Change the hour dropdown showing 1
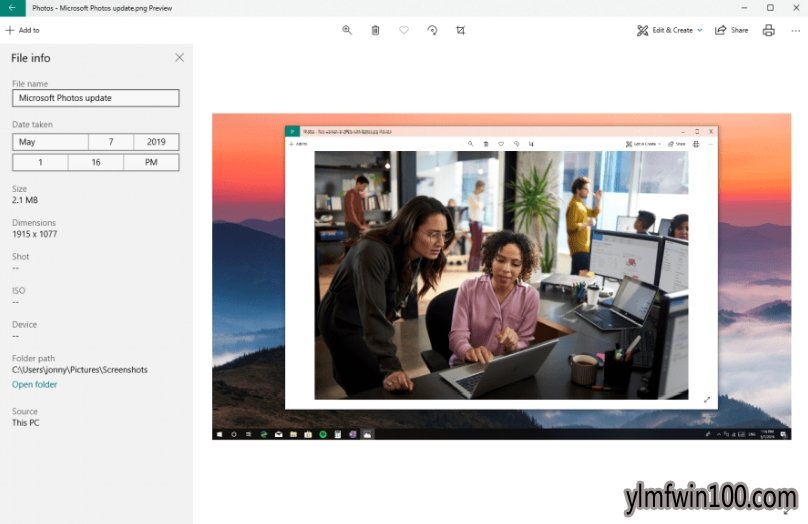The height and width of the screenshot is (524, 808). [x=40, y=162]
